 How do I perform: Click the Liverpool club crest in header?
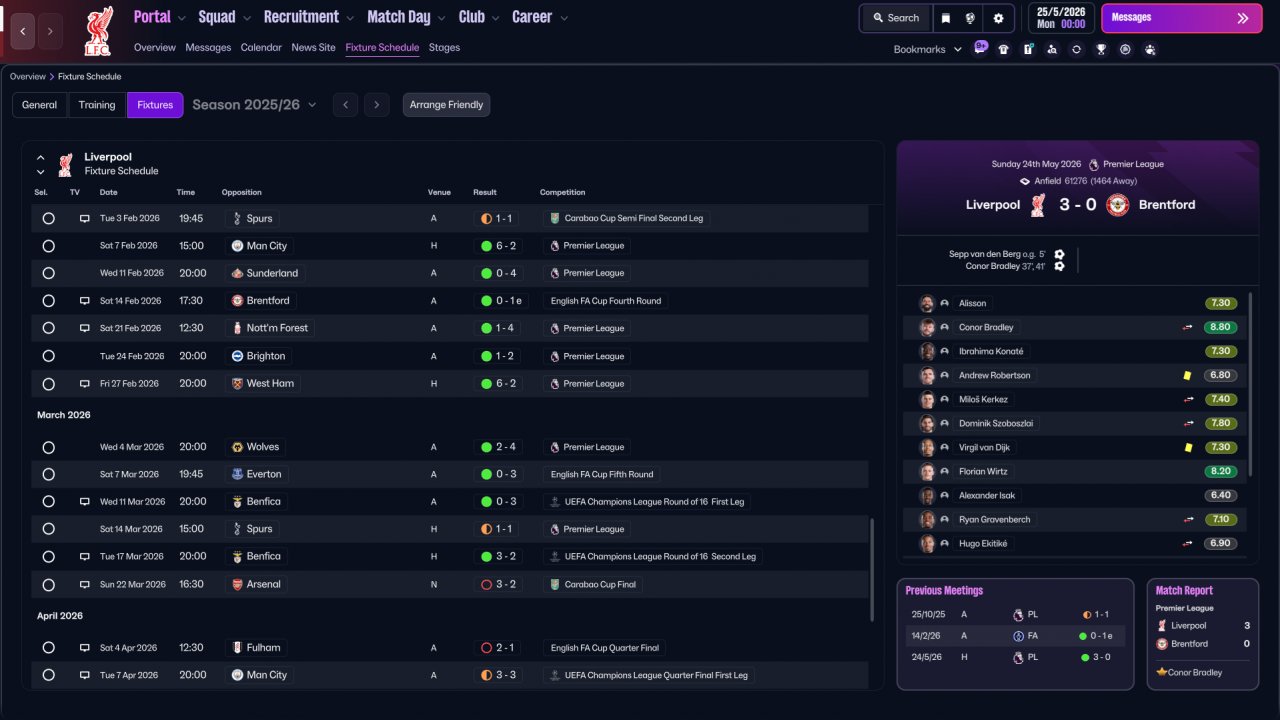pyautogui.click(x=98, y=31)
